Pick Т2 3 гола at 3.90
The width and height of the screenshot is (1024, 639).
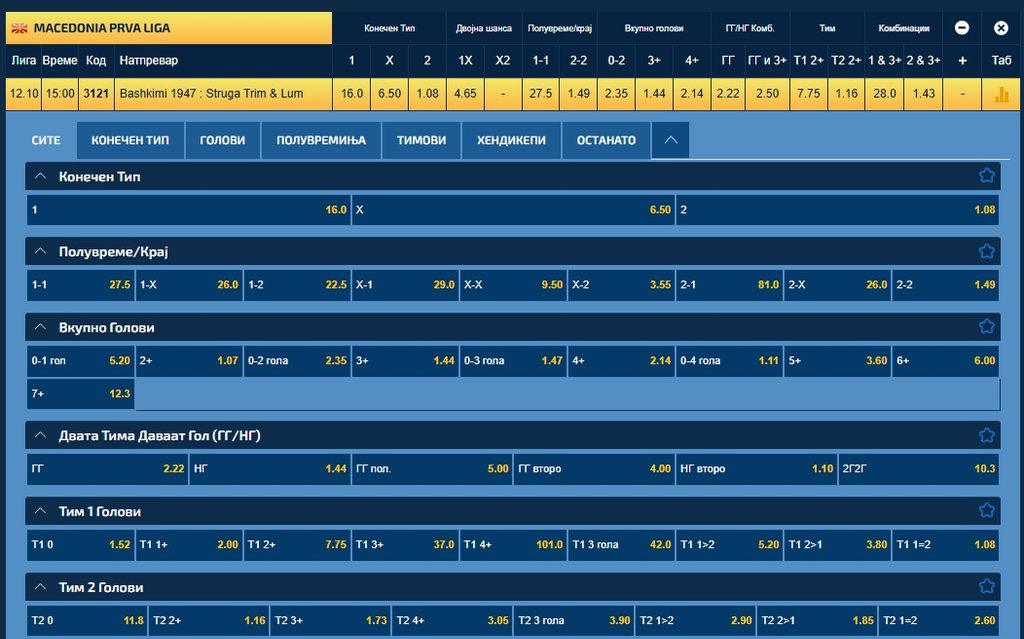[575, 620]
